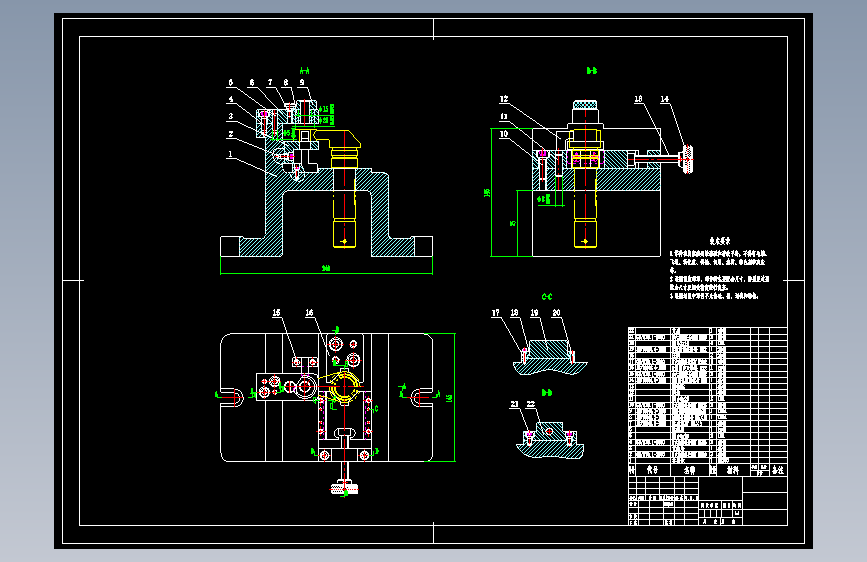This screenshot has height=562, width=867.
Task: Select the knurled knob in the B-B view
Action: pos(688,159)
